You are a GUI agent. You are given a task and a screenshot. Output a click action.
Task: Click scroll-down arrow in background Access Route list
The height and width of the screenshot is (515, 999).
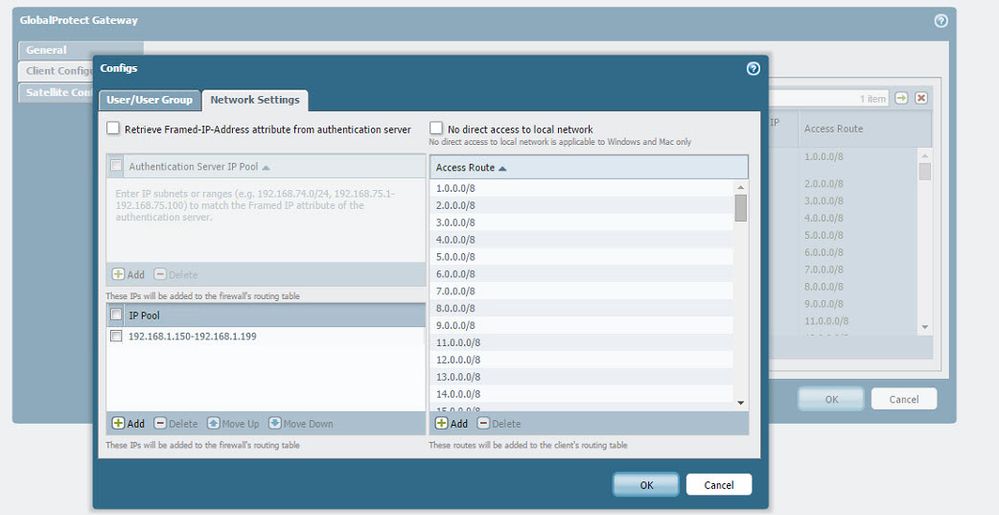(924, 327)
